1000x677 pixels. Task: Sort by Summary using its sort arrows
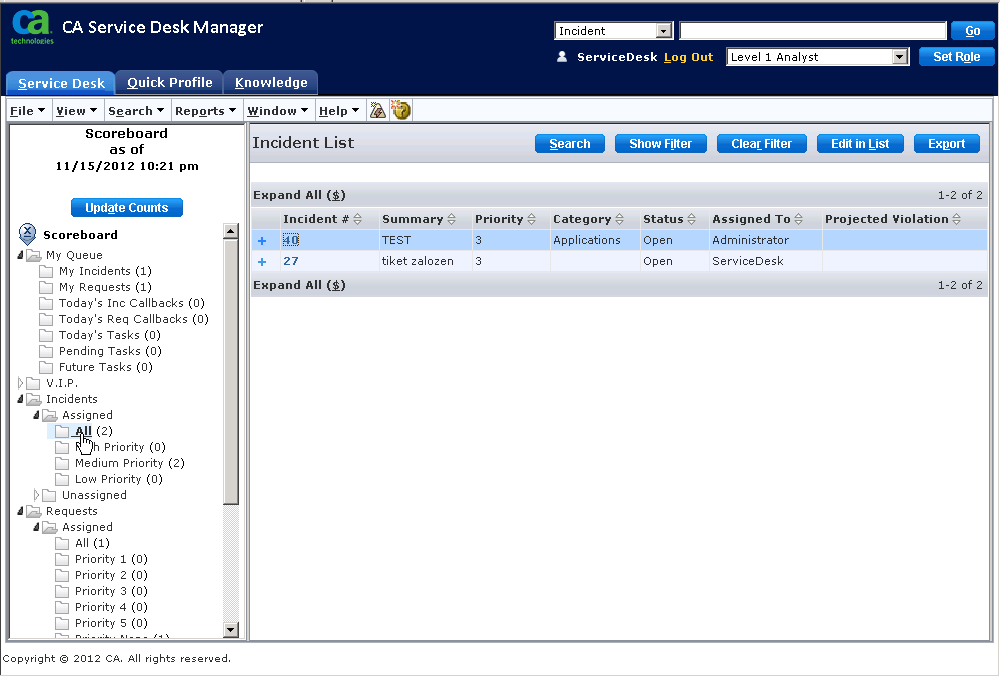(452, 219)
